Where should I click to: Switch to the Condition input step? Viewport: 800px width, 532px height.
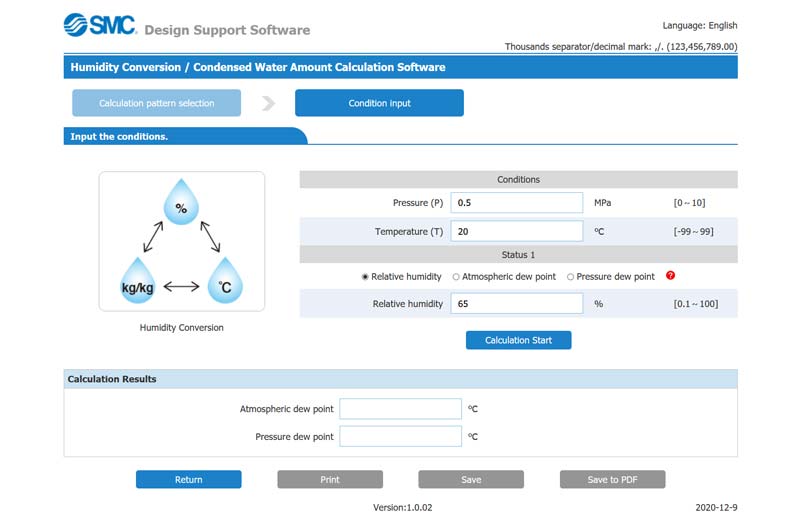[379, 103]
